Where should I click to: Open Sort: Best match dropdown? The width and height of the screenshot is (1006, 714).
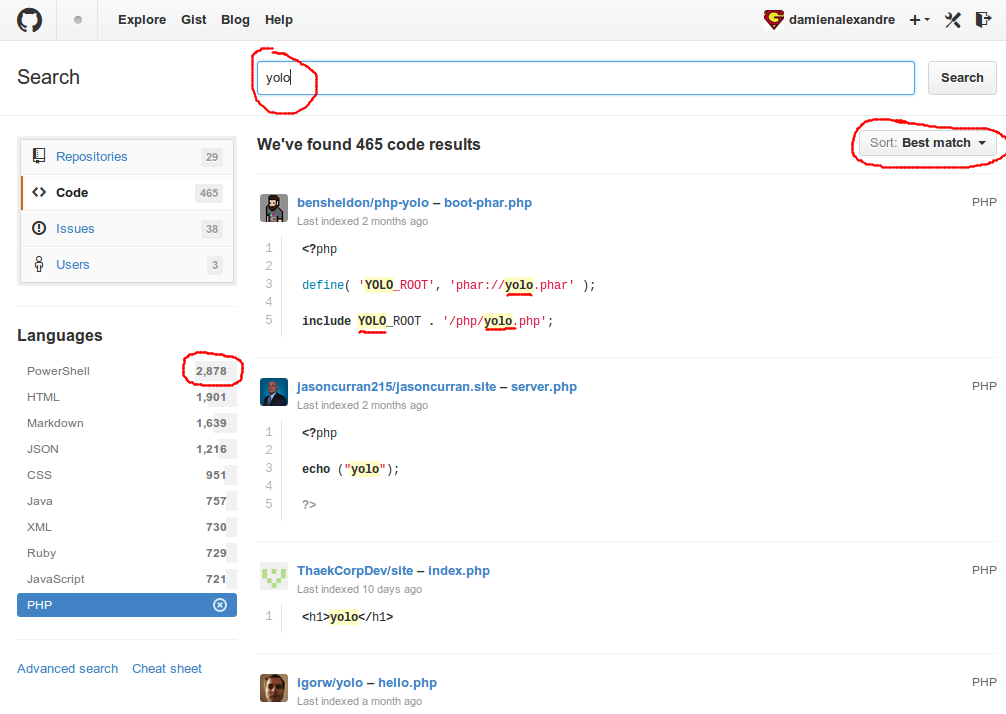[x=928, y=142]
